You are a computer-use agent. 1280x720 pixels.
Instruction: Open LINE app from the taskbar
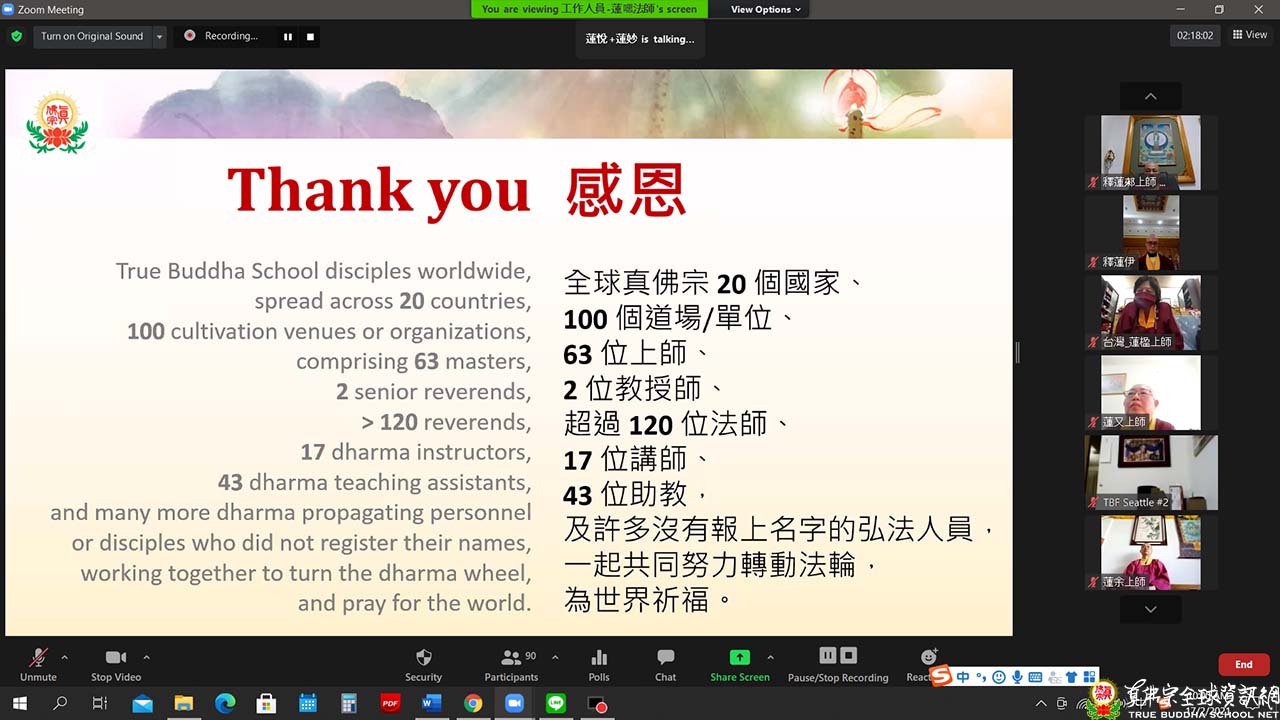[x=556, y=704]
